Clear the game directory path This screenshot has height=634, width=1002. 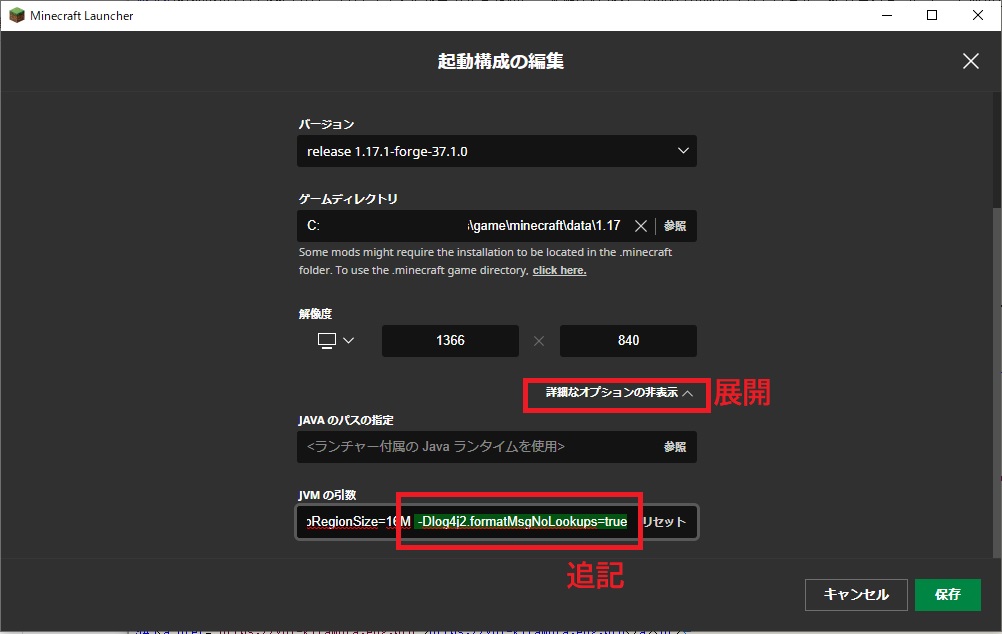pyautogui.click(x=640, y=226)
